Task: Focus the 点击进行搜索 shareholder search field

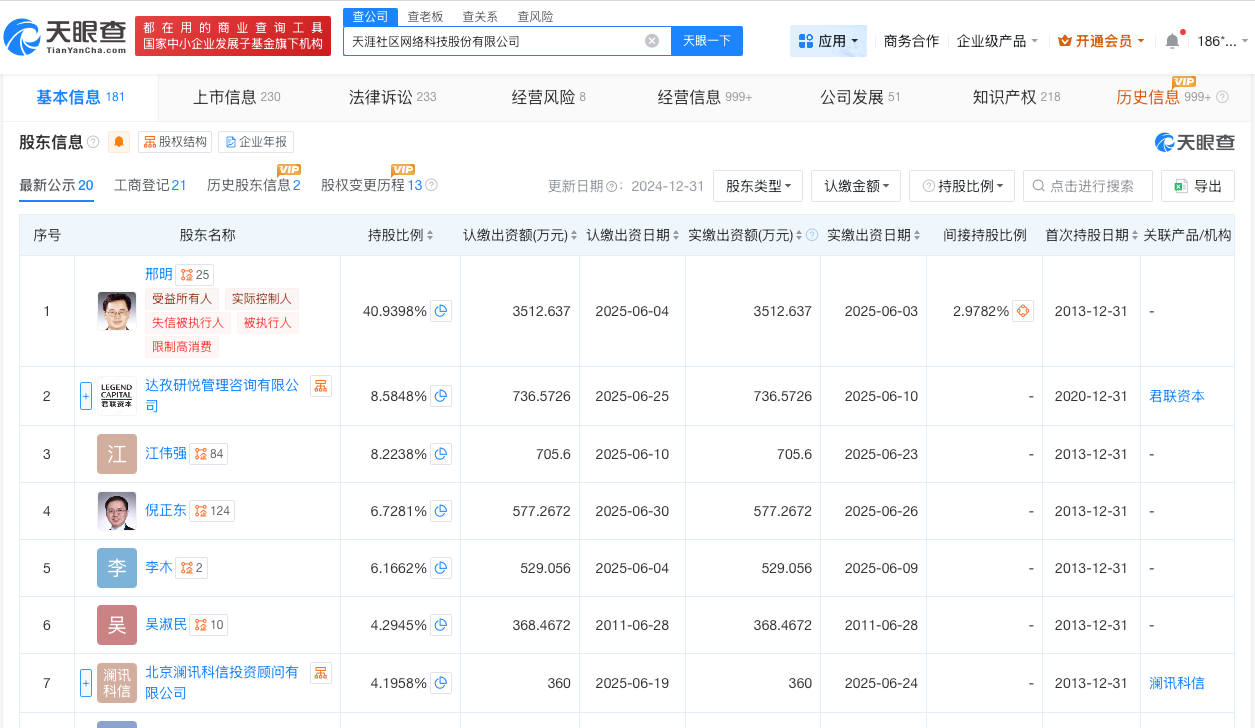Action: click(1088, 186)
